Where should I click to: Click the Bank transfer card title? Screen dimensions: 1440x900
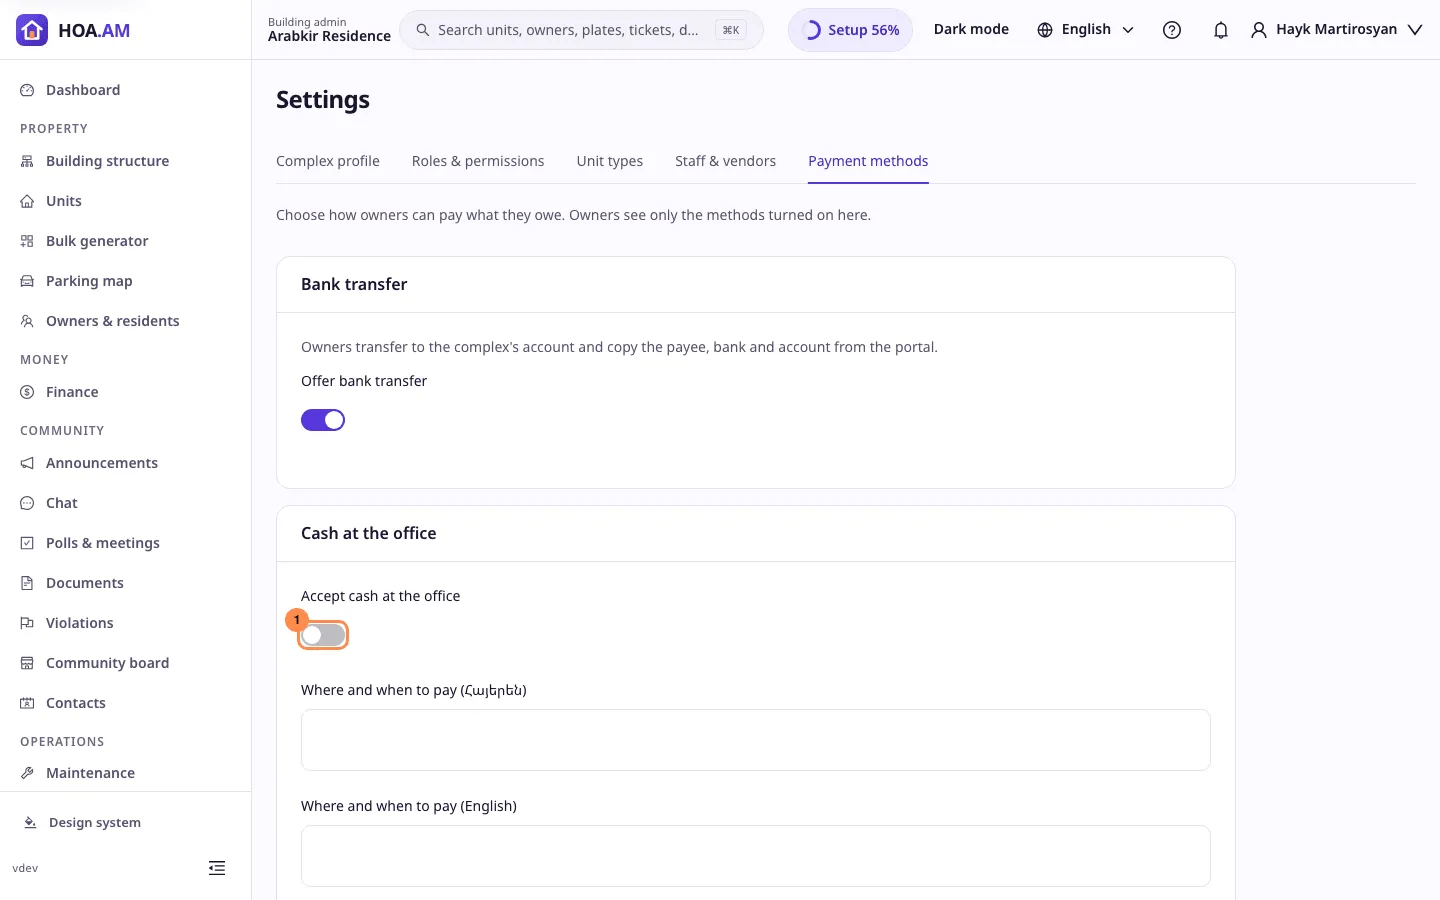click(x=354, y=284)
